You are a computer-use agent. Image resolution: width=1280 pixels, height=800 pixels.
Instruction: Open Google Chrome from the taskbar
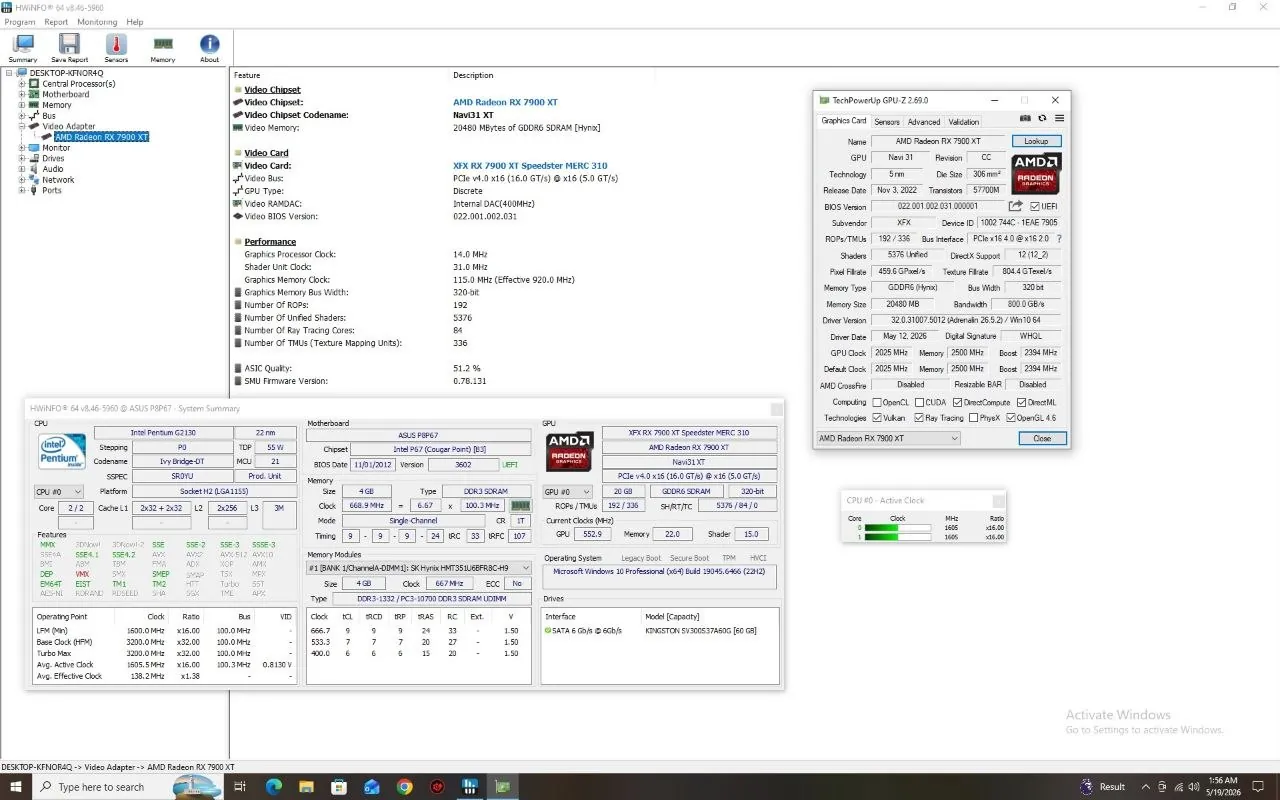pos(404,786)
